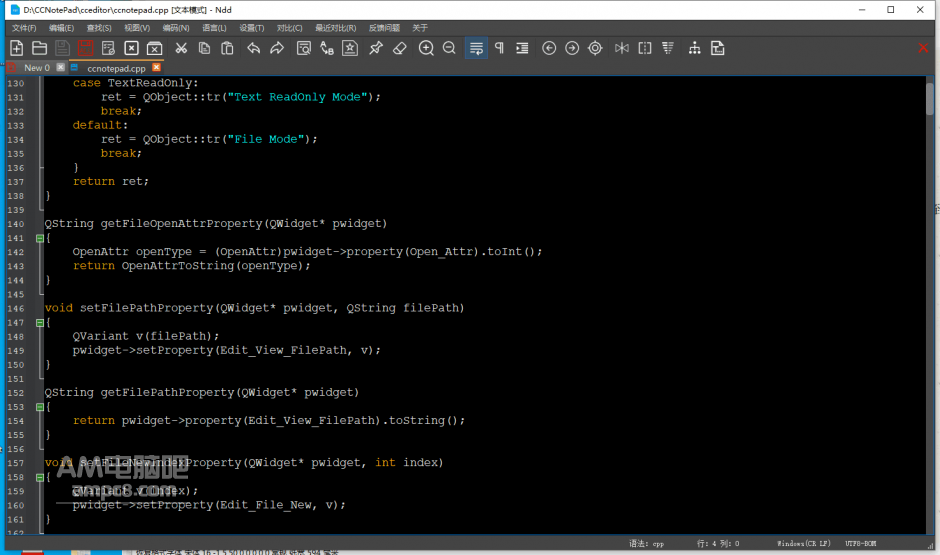Viewport: 940px width, 555px height.
Task: Create a new file with toolbar icon
Action: point(17,49)
